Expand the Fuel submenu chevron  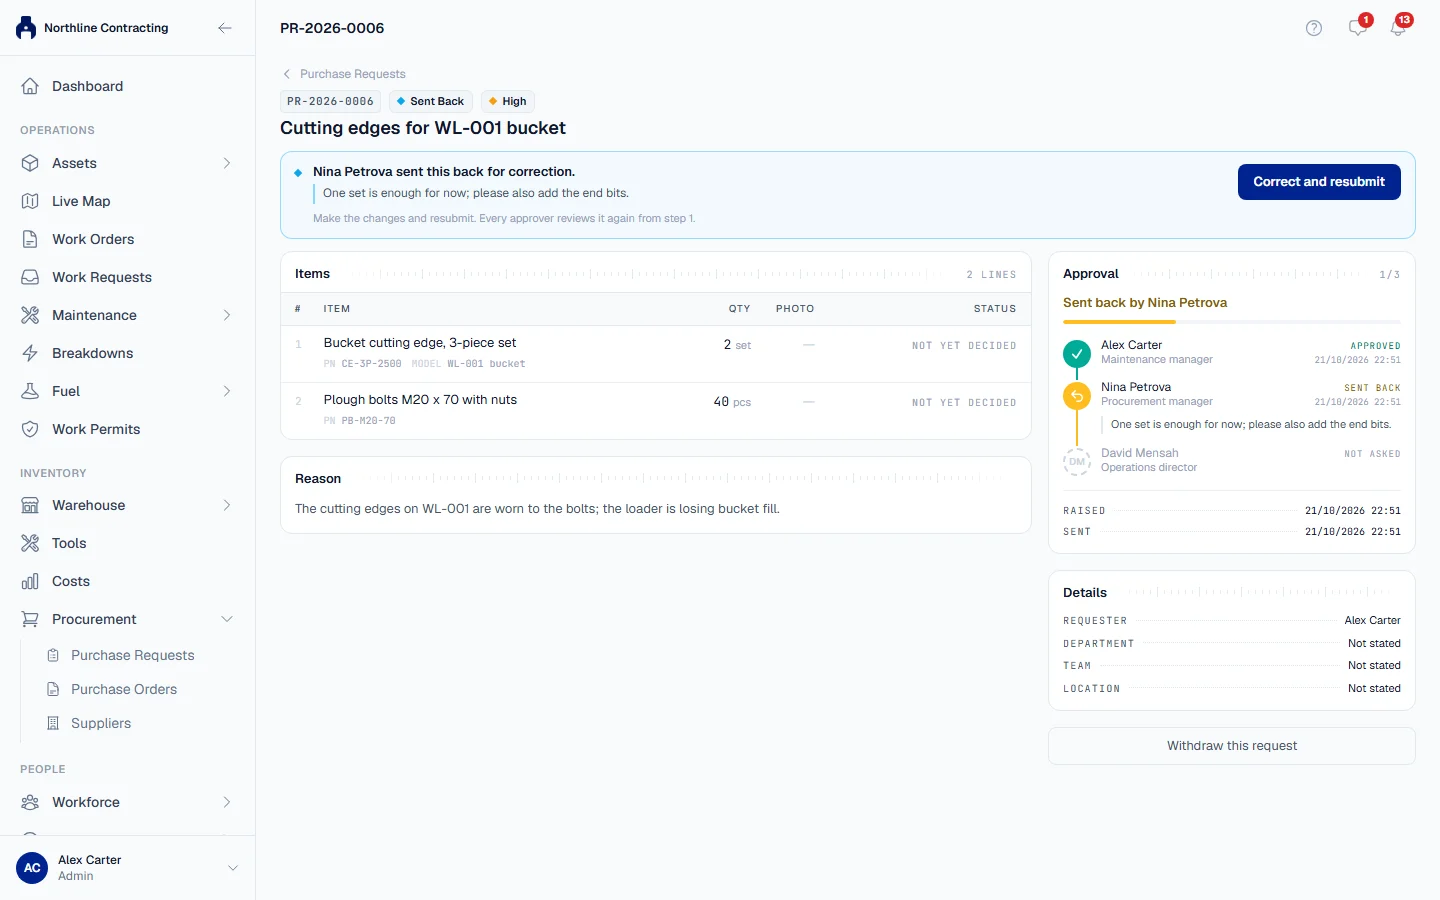pyautogui.click(x=227, y=391)
